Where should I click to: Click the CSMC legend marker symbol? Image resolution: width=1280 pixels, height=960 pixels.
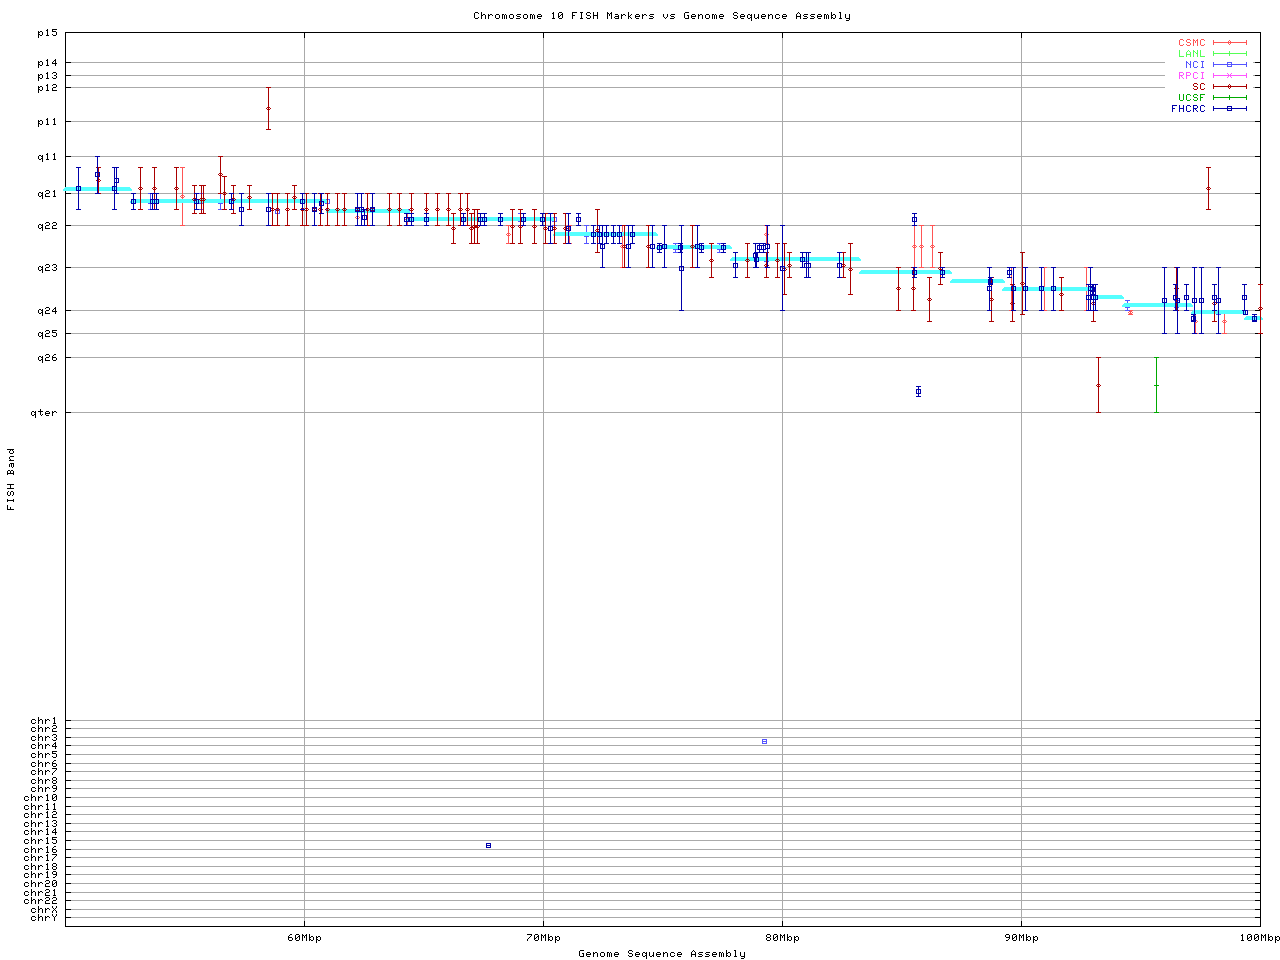point(1229,43)
